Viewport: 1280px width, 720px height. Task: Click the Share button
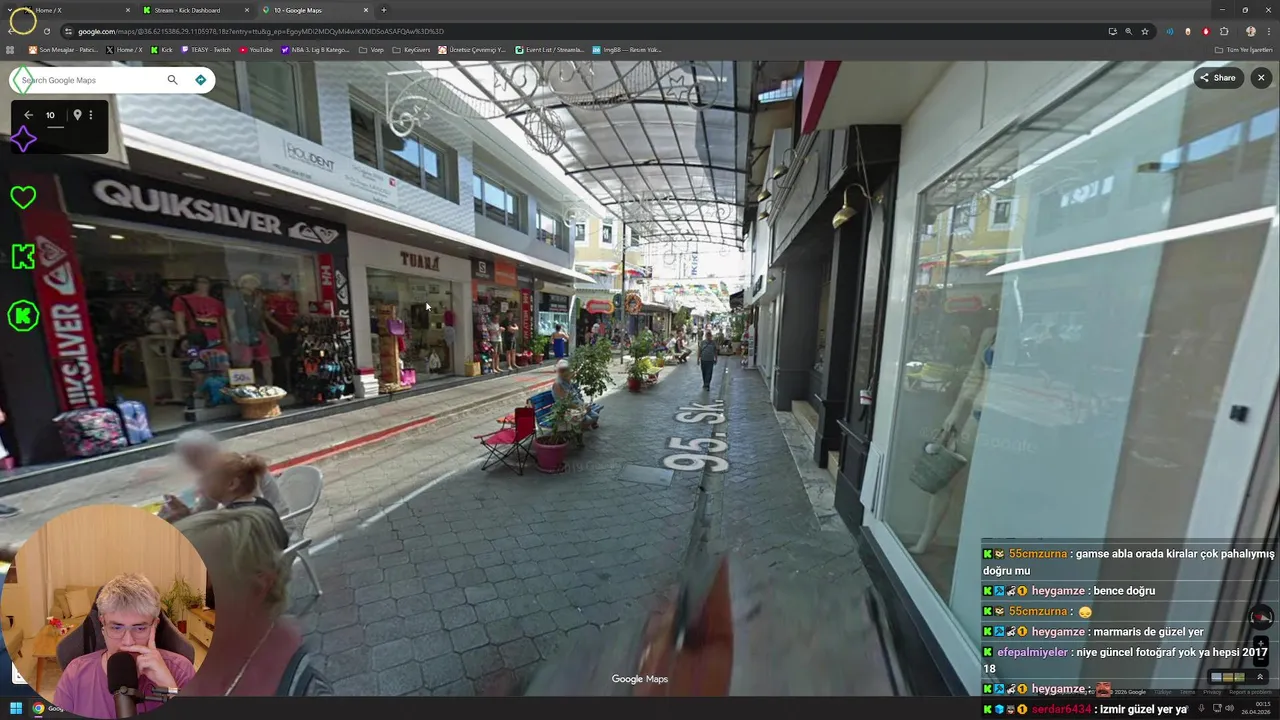coord(1217,78)
